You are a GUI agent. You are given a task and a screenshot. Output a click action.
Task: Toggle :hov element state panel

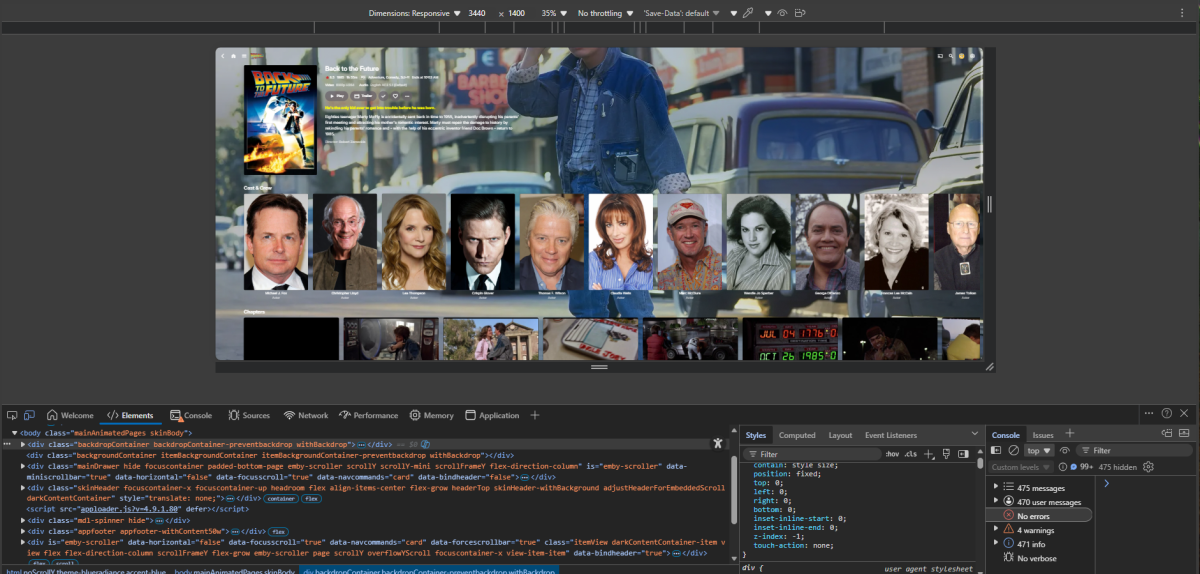[891, 454]
